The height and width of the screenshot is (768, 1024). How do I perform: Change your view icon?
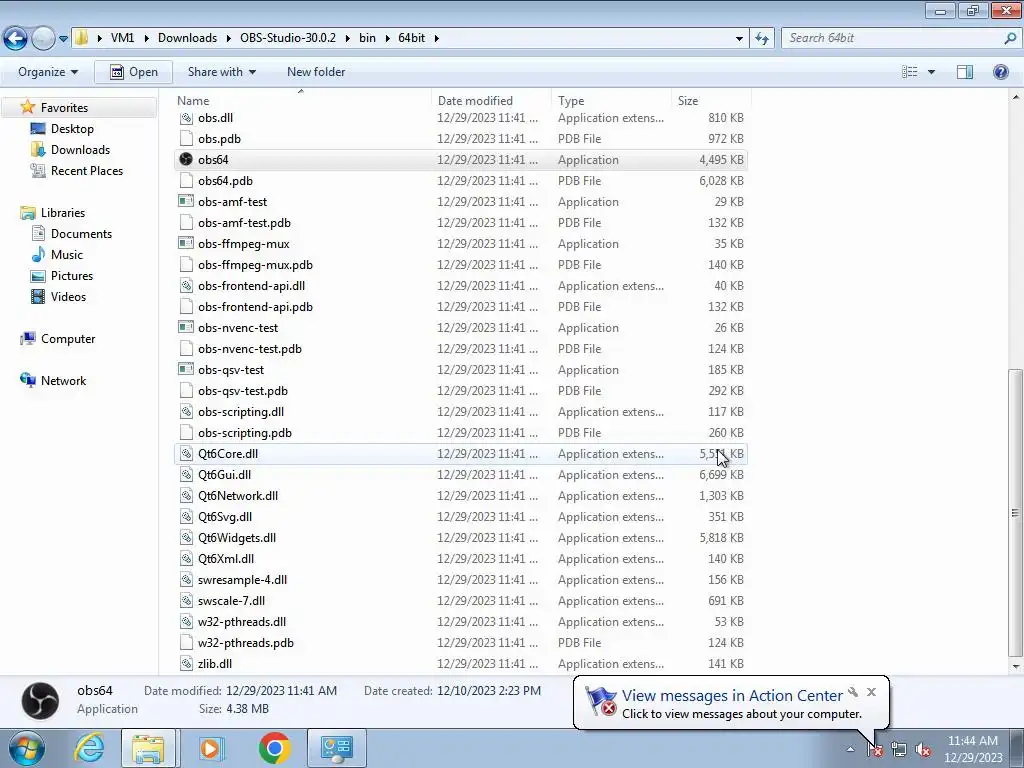click(x=909, y=72)
